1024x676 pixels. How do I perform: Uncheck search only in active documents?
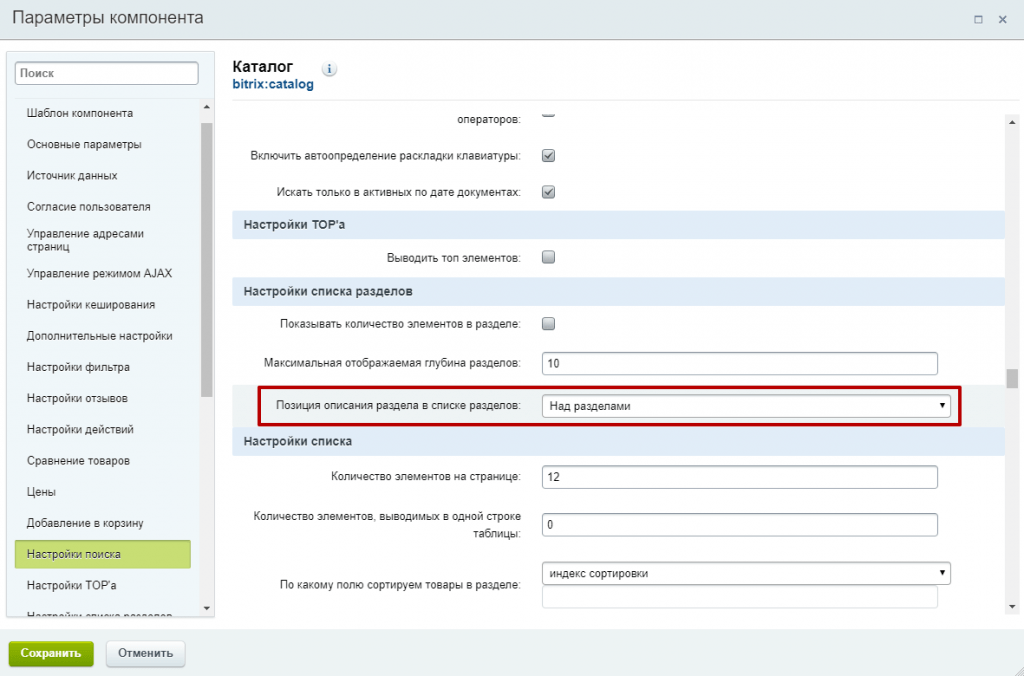click(548, 191)
